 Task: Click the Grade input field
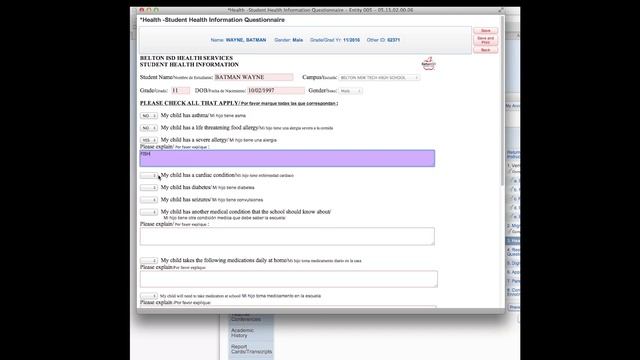180,91
